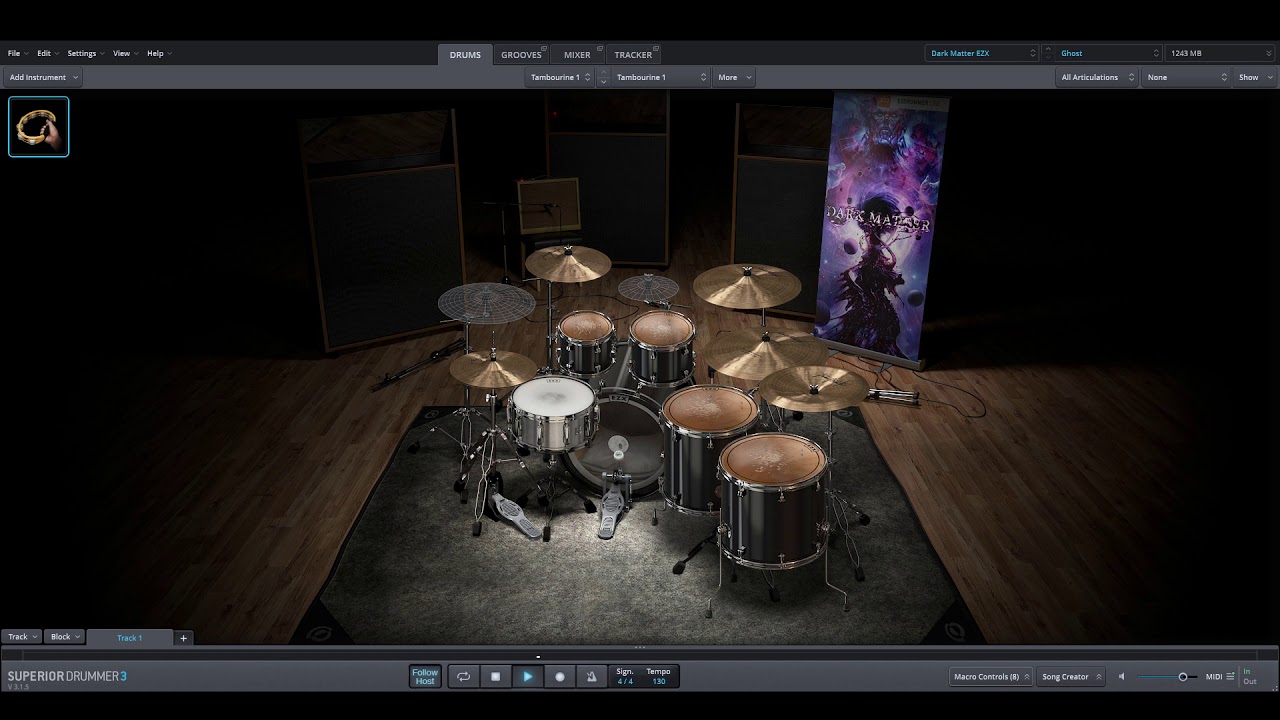Open the second Tambourine 1 dropdown
The width and height of the screenshot is (1280, 720).
[x=661, y=77]
